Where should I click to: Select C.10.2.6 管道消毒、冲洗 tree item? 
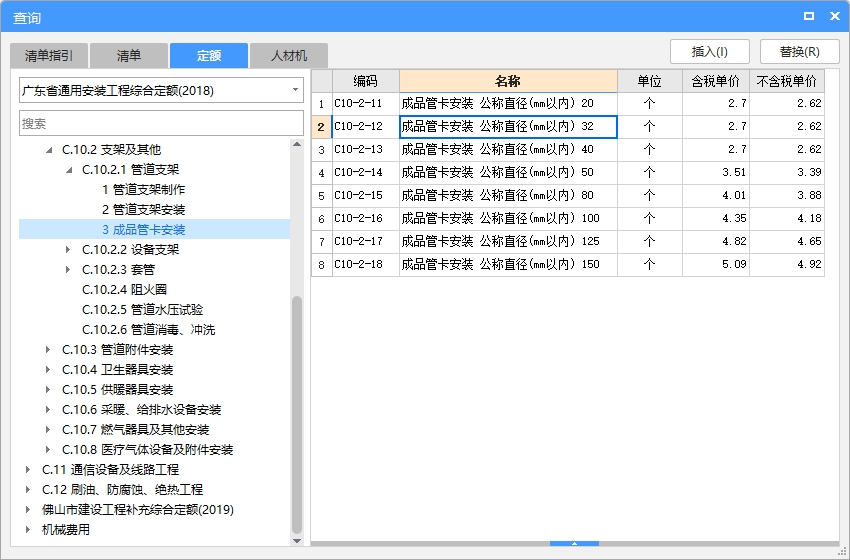(x=149, y=330)
